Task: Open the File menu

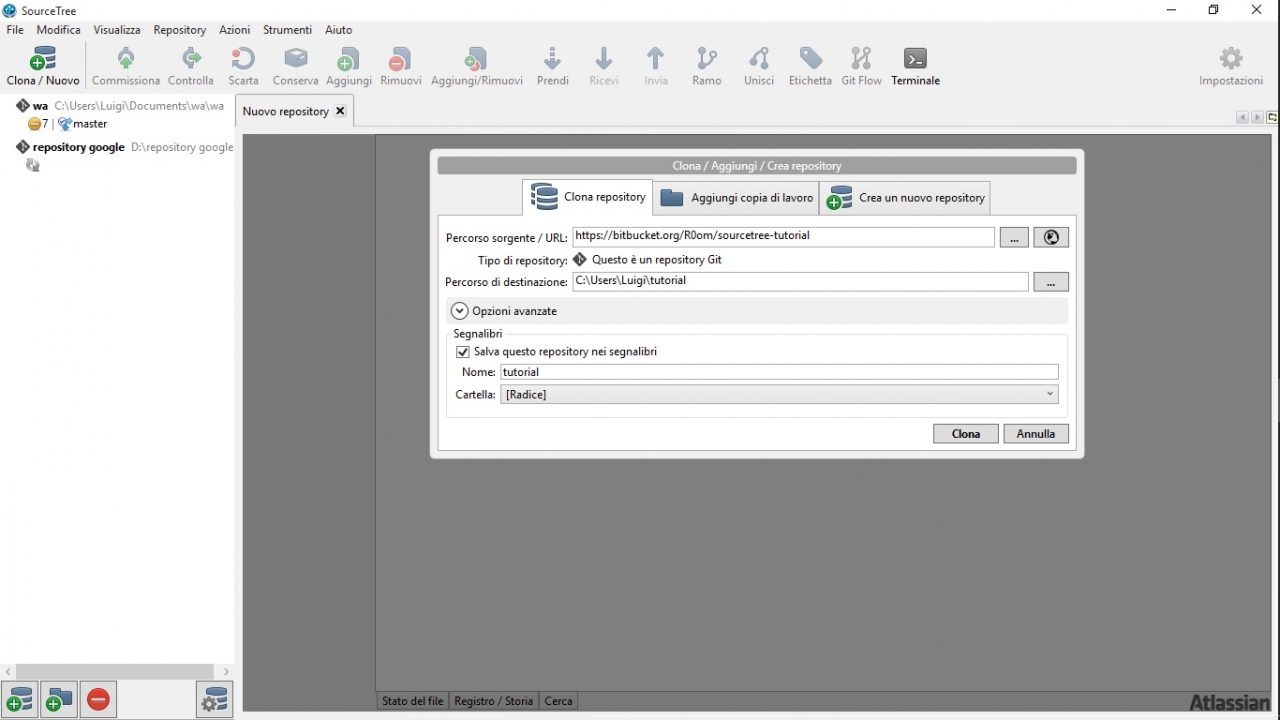Action: tap(15, 30)
